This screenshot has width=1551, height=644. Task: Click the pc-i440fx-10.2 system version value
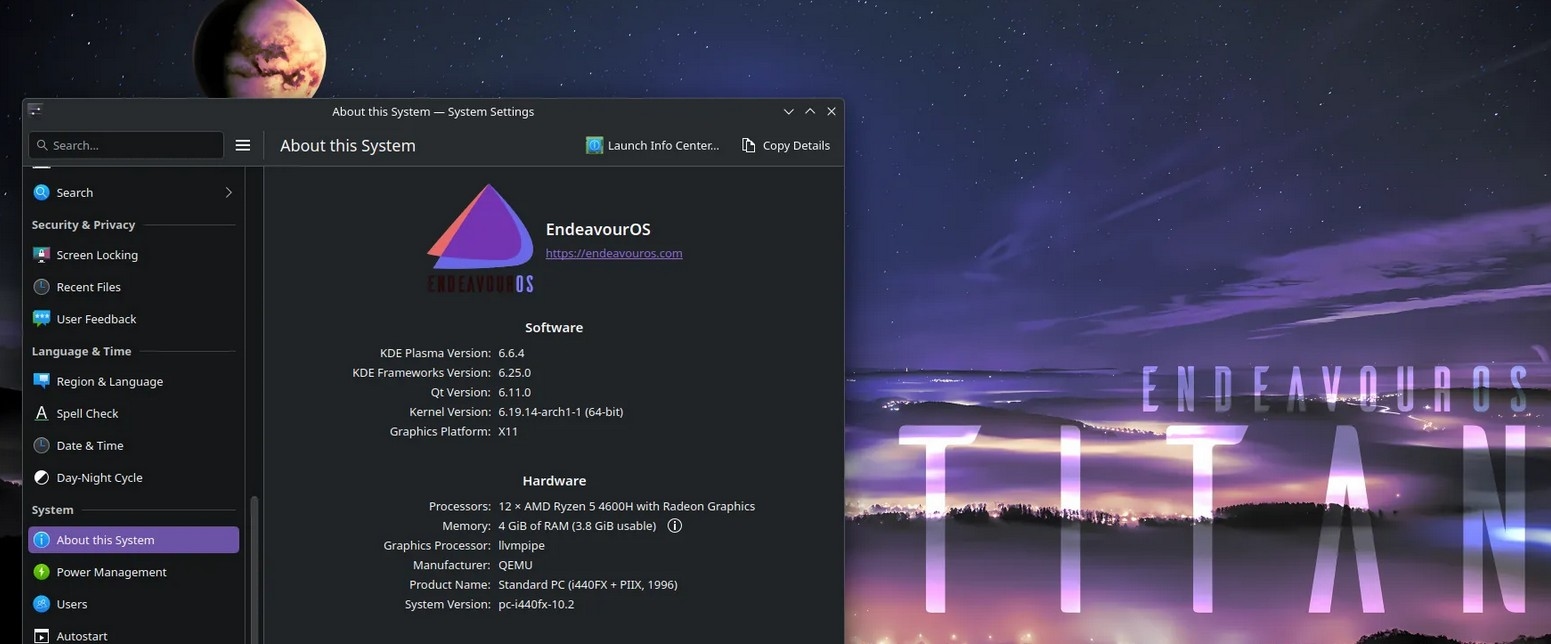(x=536, y=604)
